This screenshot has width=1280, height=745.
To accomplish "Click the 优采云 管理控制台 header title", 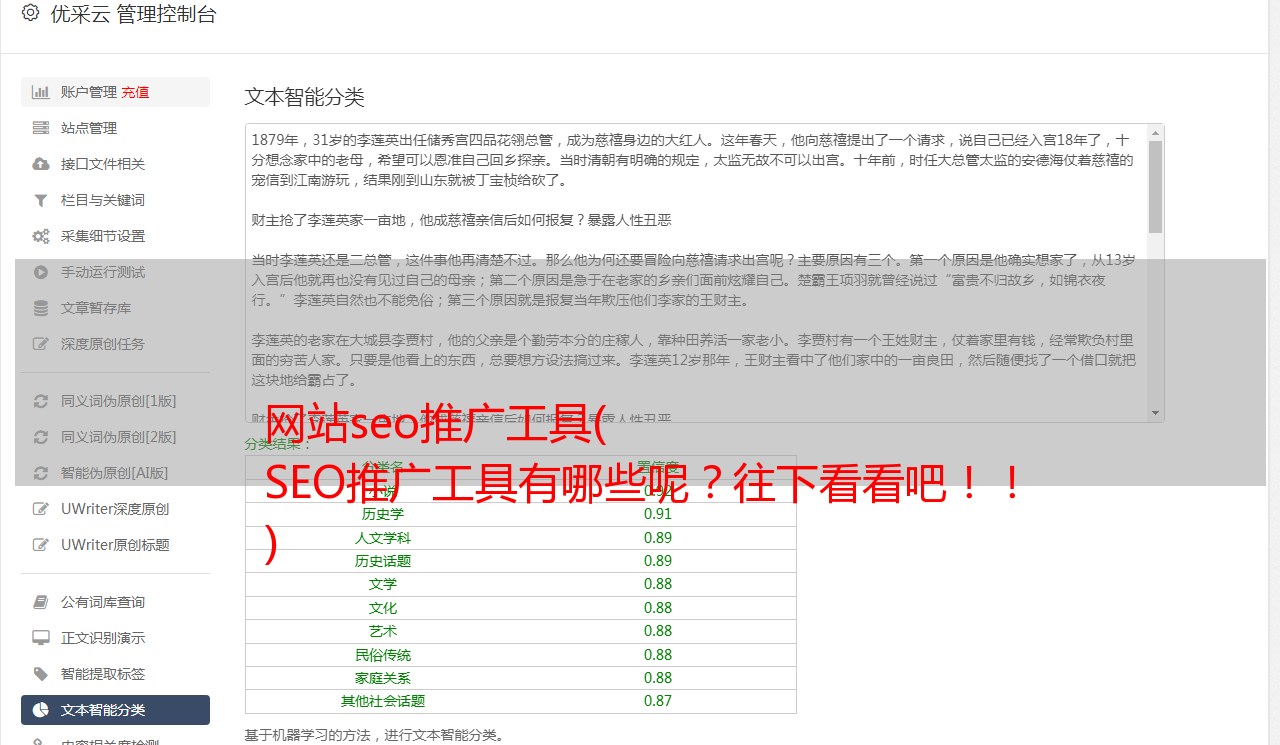I will [x=133, y=14].
